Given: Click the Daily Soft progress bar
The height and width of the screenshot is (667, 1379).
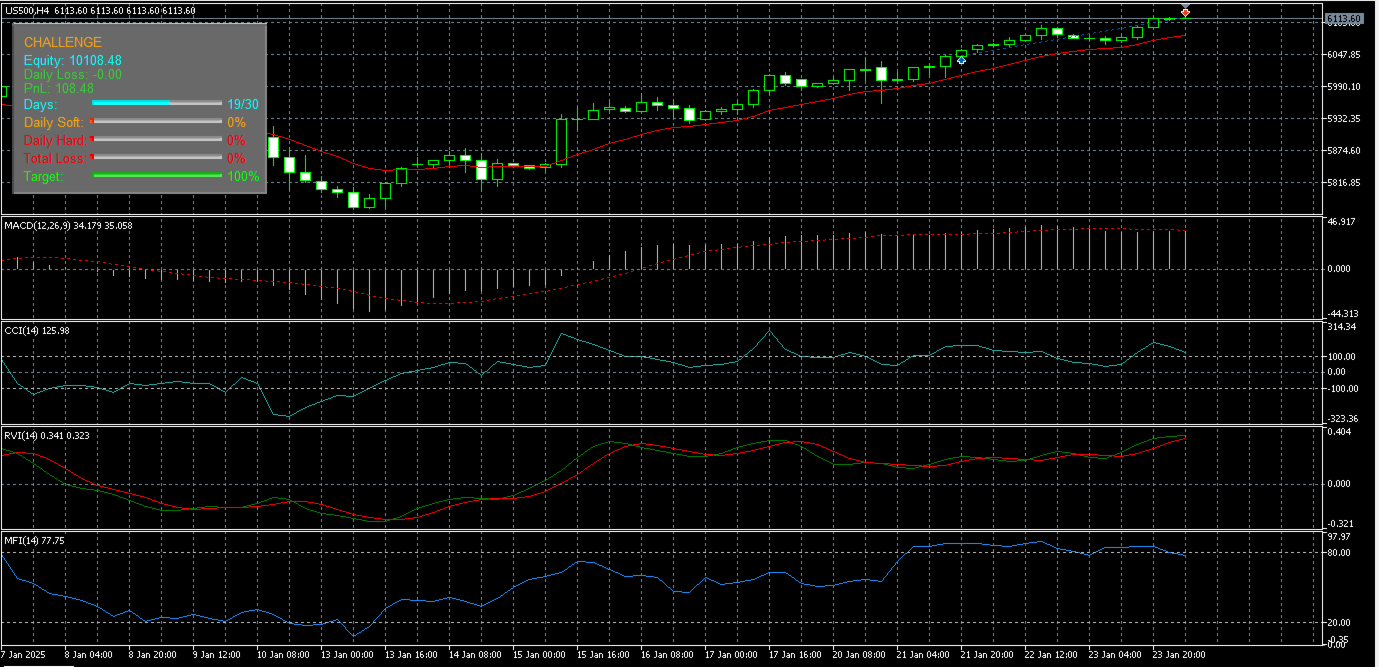Looking at the screenshot, I should click(157, 121).
